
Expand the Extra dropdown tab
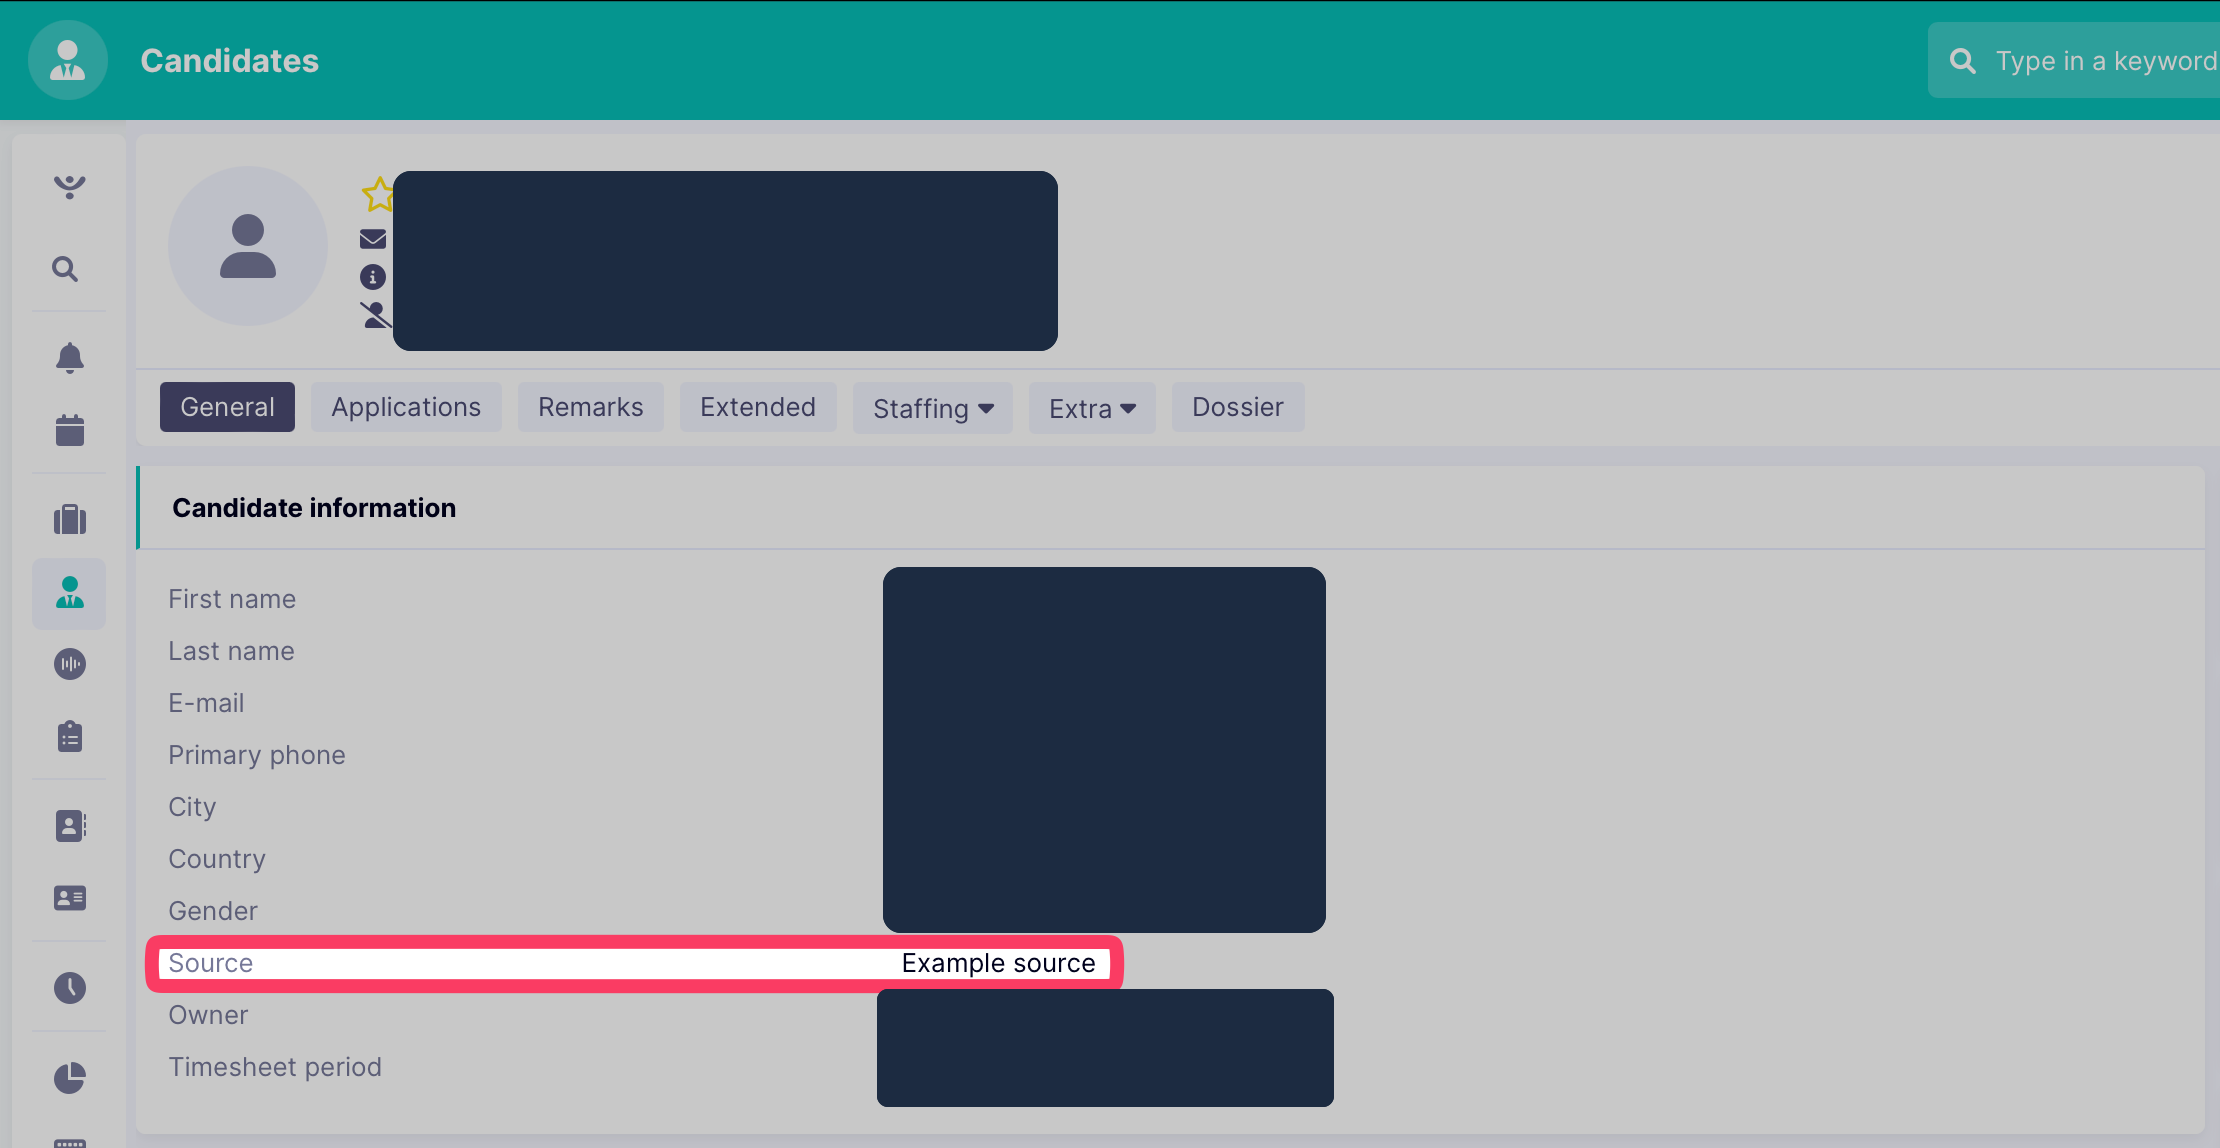click(1092, 408)
